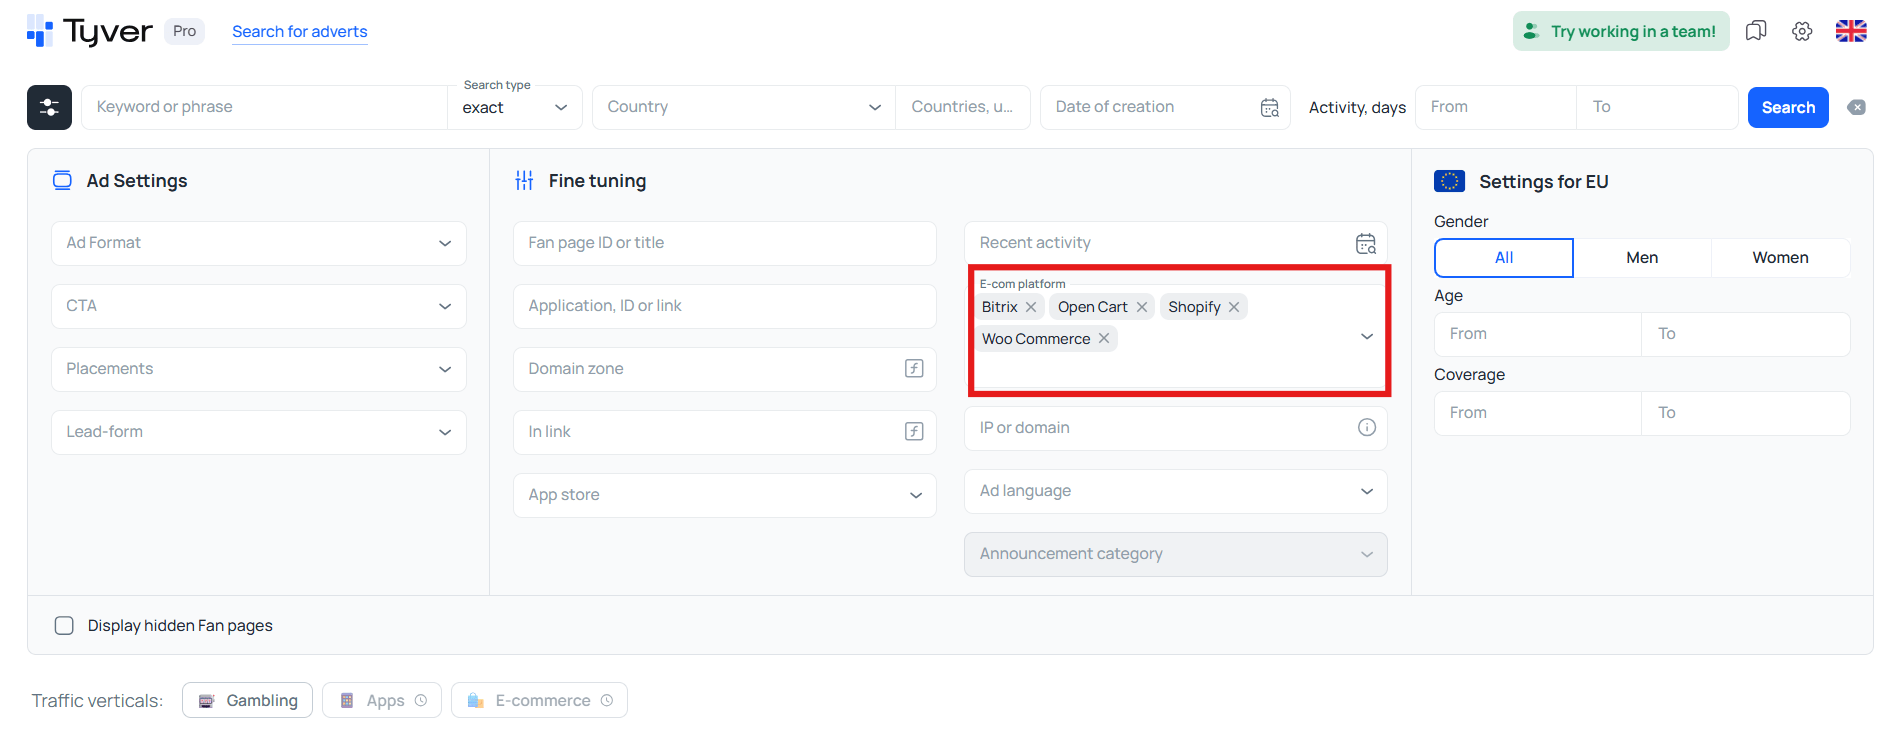Click the Apps vertical clock icon

pos(421,700)
